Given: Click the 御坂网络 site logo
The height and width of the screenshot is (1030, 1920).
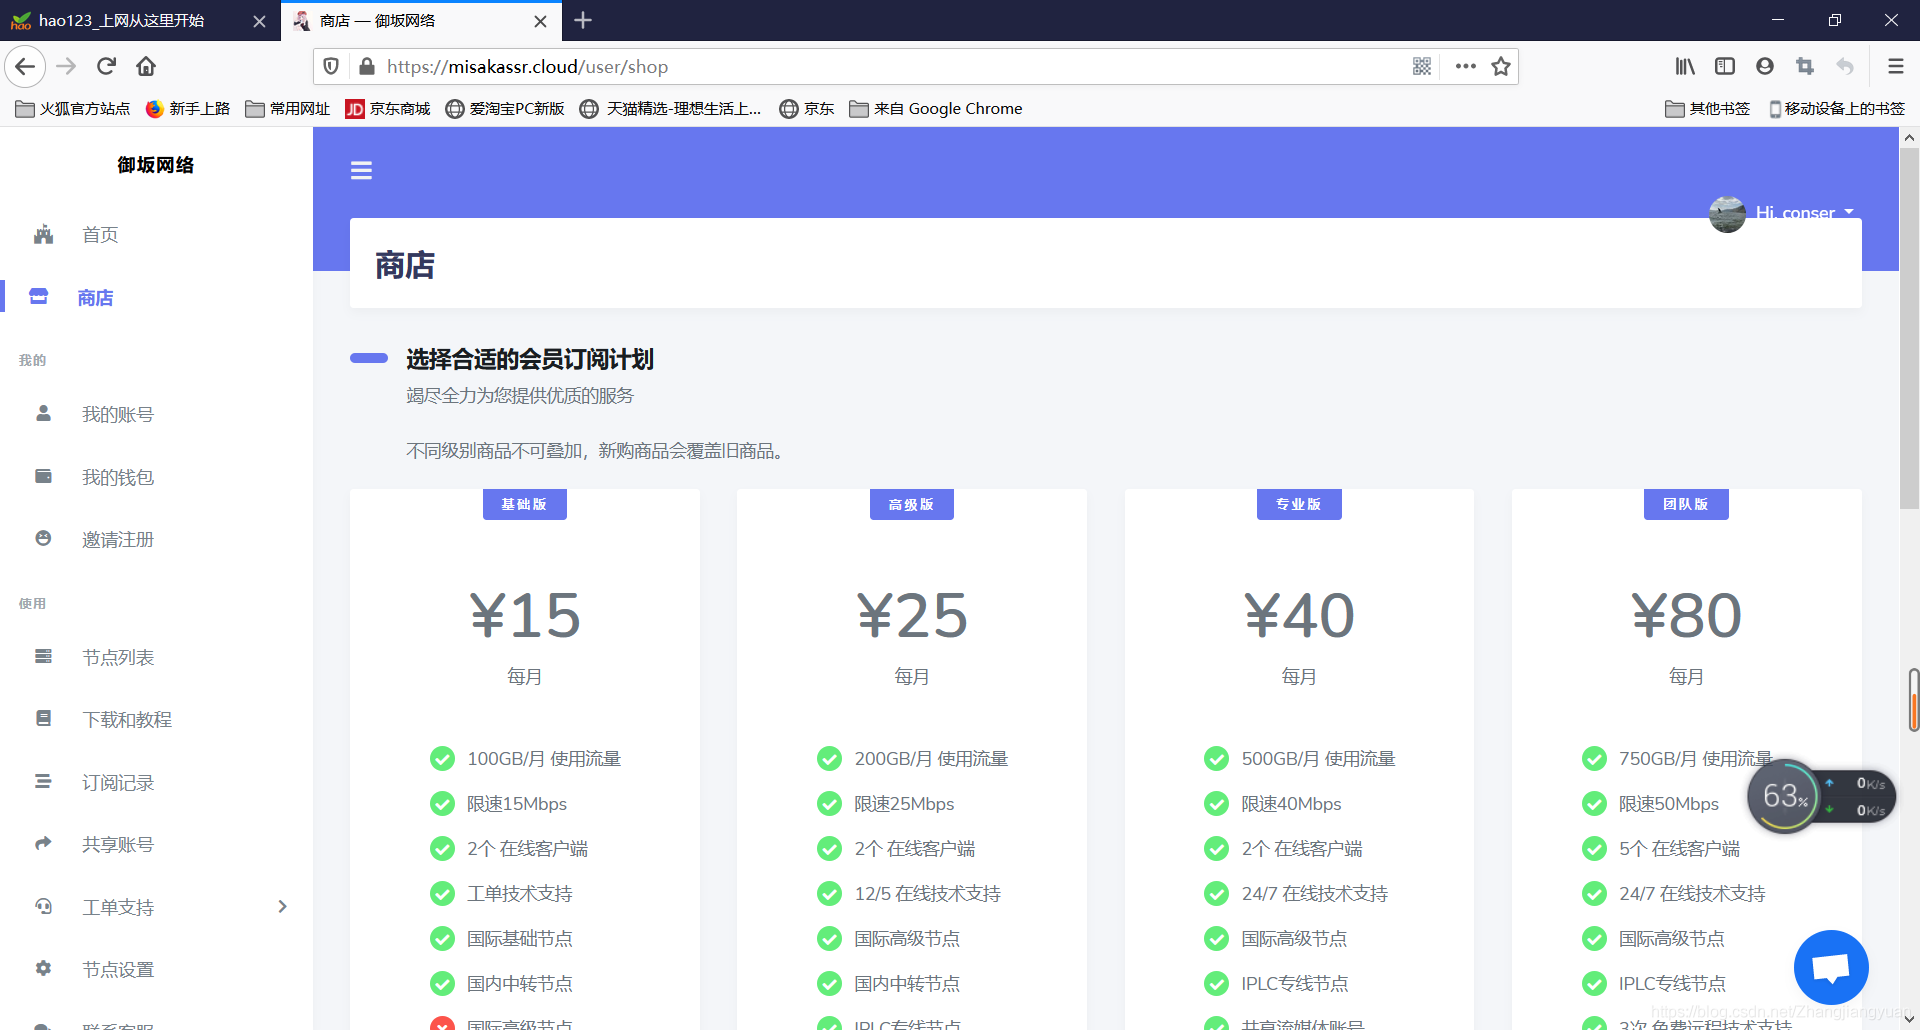Looking at the screenshot, I should tap(156, 165).
